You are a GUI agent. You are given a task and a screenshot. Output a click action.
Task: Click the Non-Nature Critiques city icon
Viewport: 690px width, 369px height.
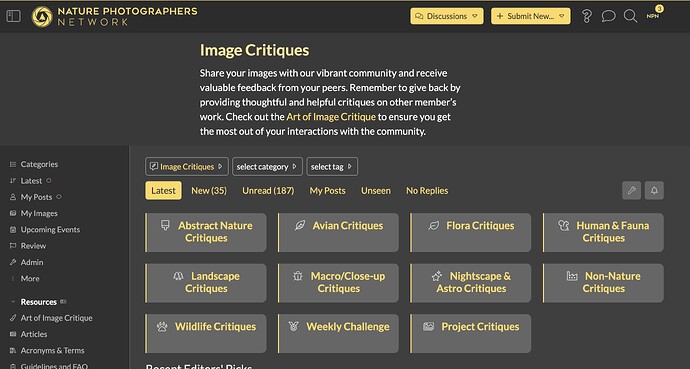point(572,276)
